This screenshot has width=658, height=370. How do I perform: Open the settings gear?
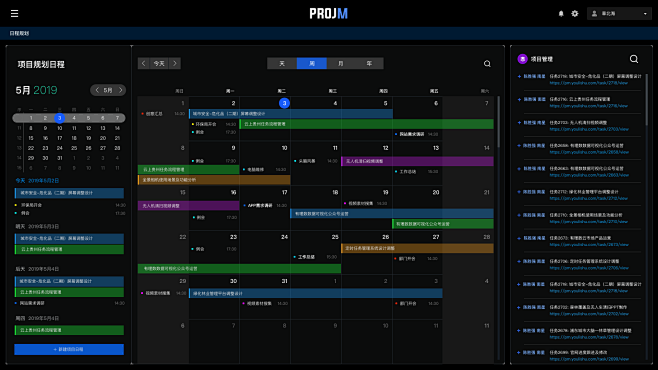click(x=575, y=13)
